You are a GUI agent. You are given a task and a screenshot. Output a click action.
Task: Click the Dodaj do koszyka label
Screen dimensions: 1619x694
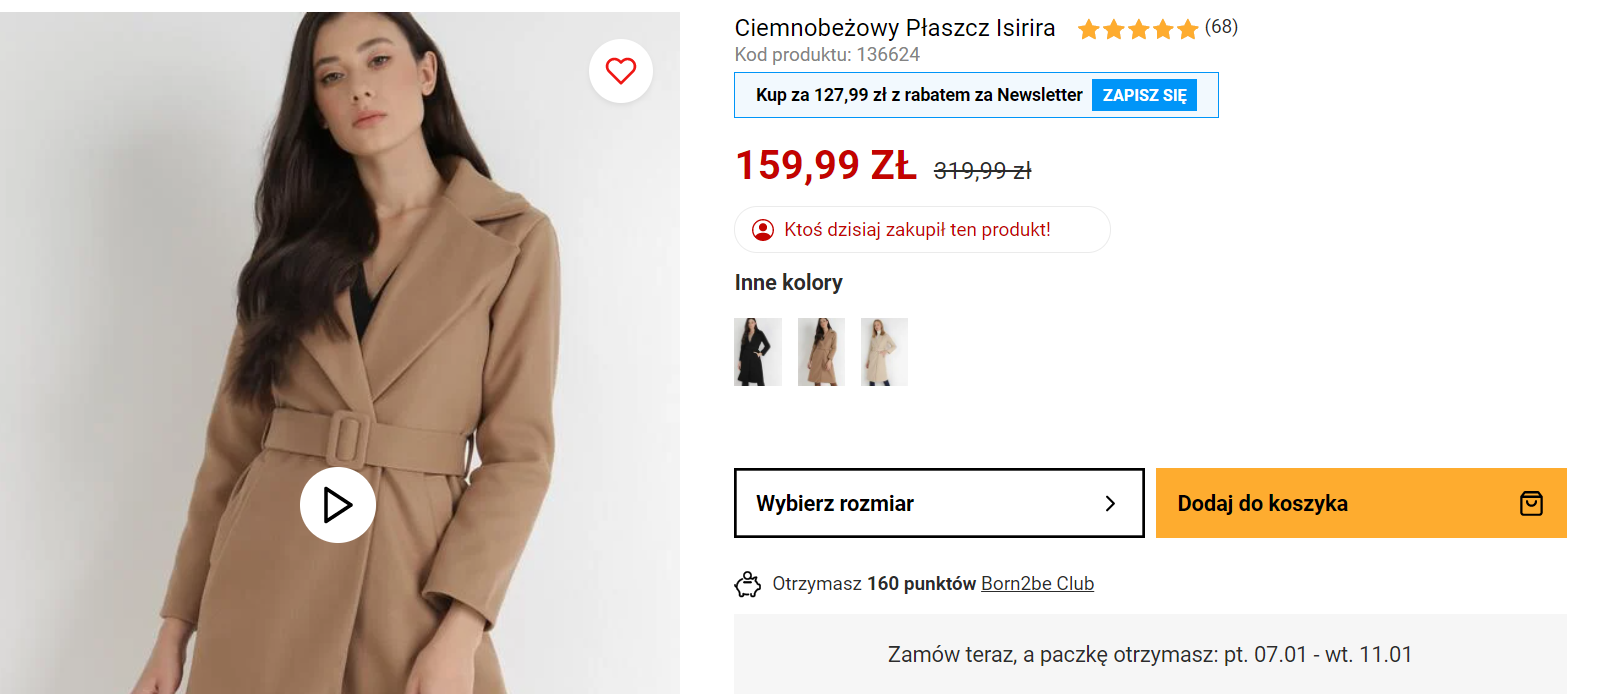(x=1262, y=503)
